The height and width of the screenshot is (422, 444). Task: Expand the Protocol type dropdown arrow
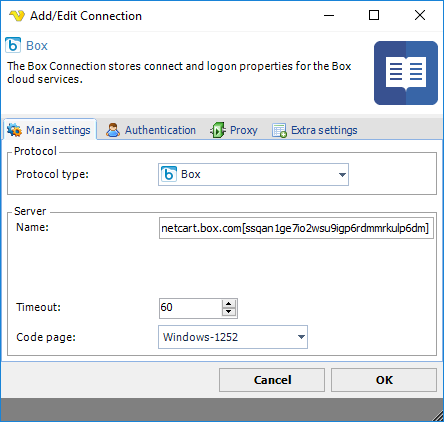[x=342, y=175]
